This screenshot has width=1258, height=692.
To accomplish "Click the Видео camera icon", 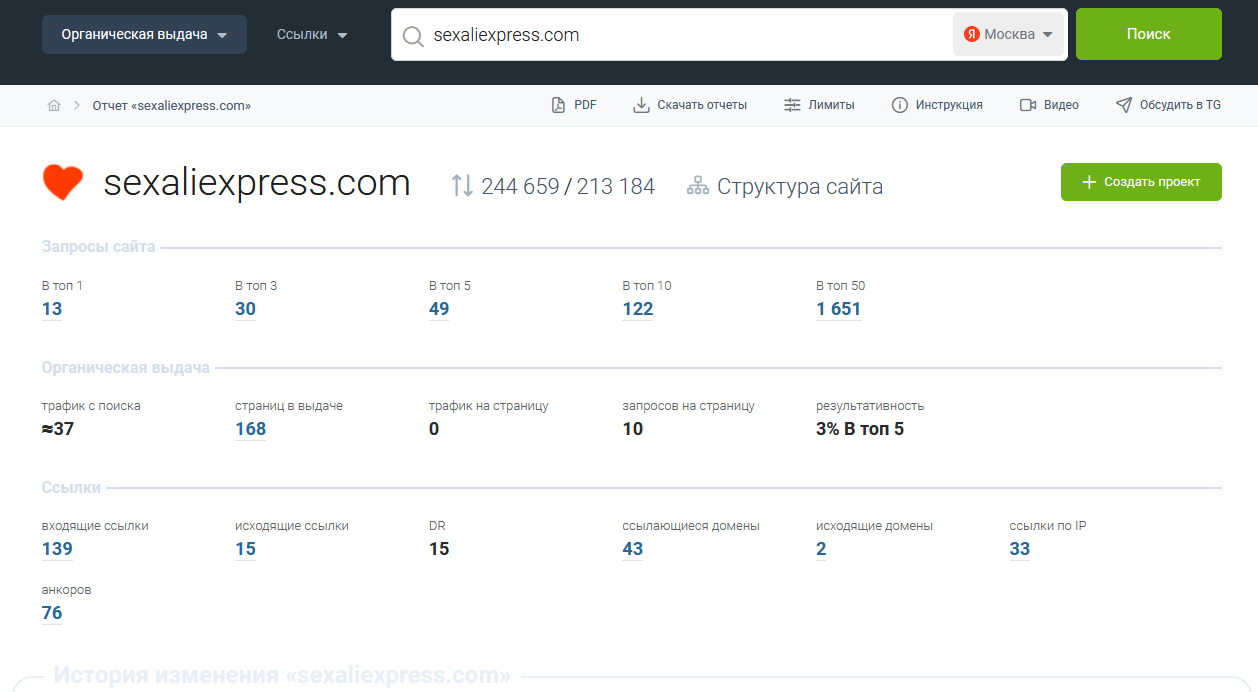I will [x=1027, y=105].
